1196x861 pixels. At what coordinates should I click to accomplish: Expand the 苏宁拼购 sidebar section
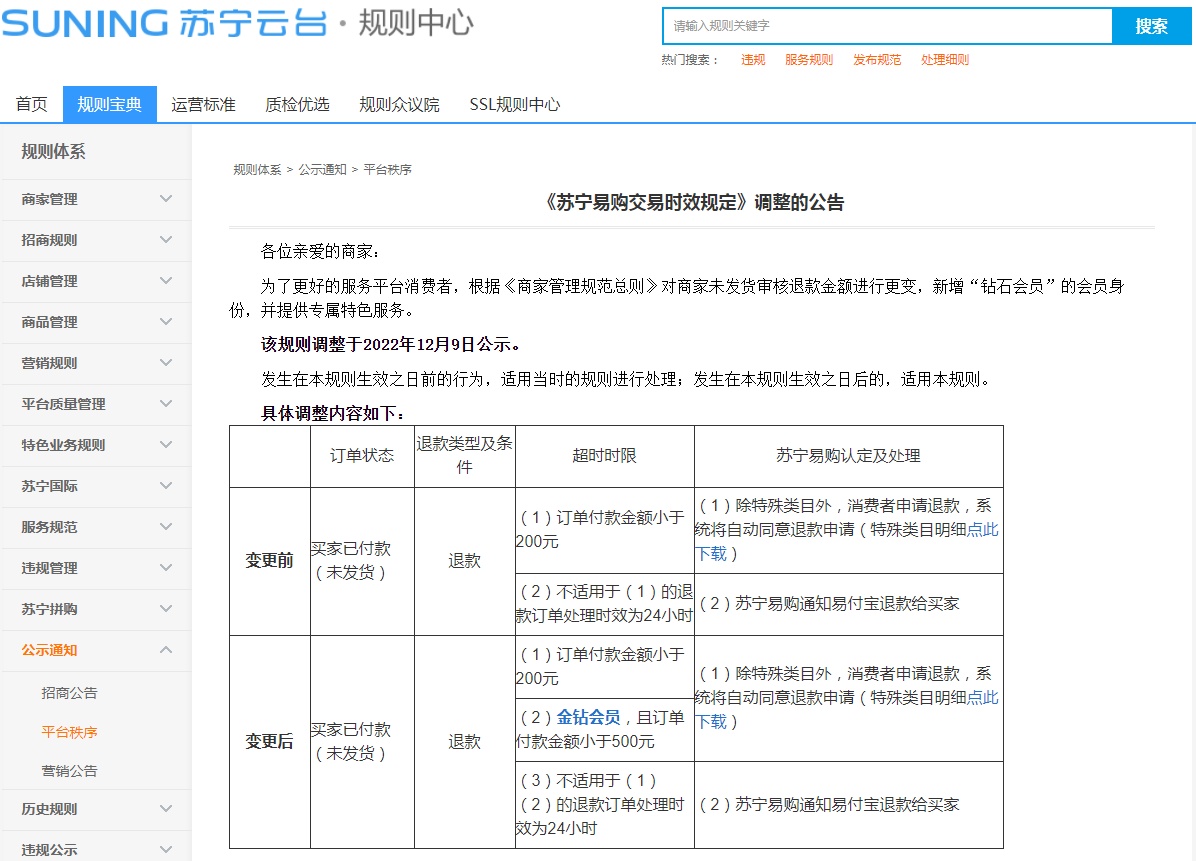(x=96, y=609)
